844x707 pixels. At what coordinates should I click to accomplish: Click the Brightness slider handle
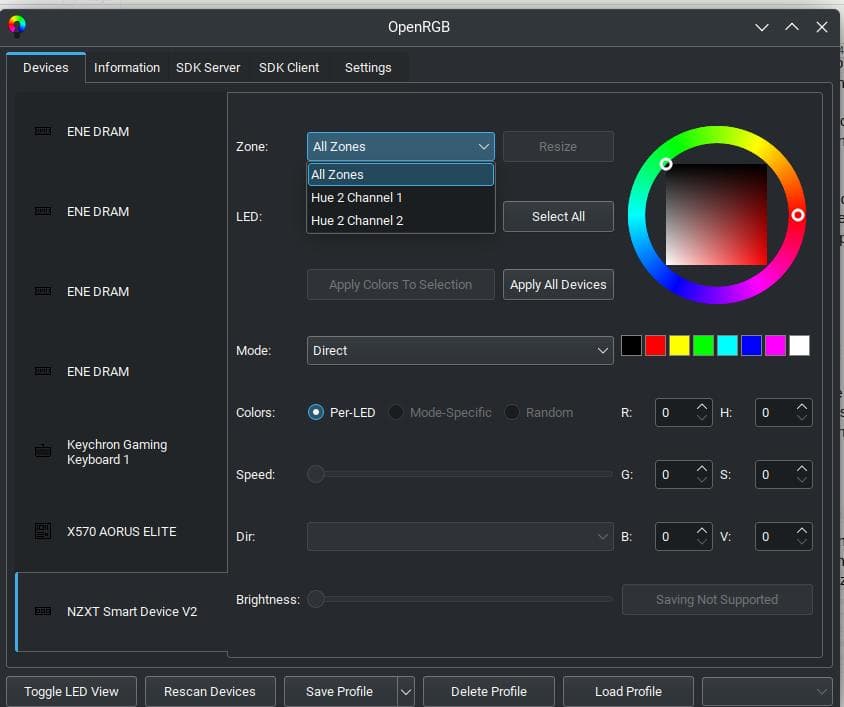tap(316, 599)
